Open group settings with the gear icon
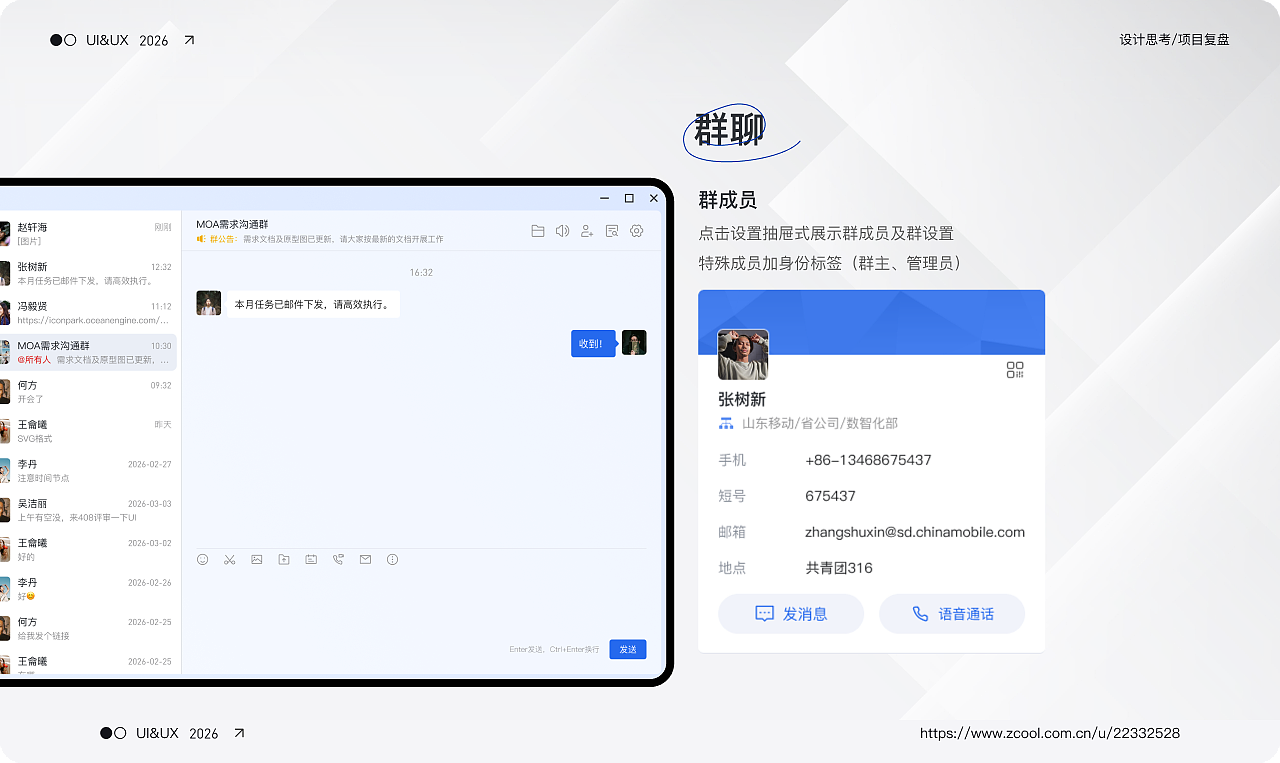This screenshot has height=763, width=1280. tap(636, 230)
